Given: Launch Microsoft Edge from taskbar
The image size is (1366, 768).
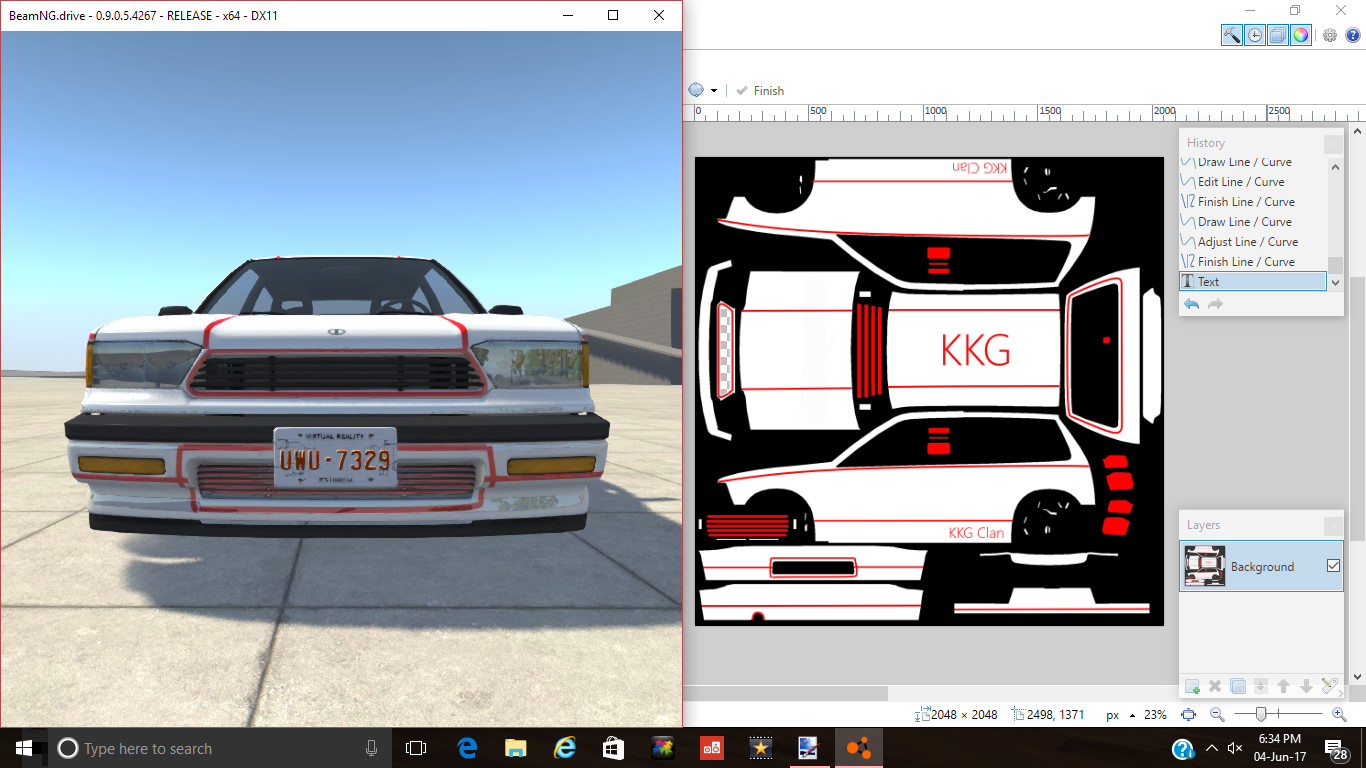Looking at the screenshot, I should coord(467,748).
